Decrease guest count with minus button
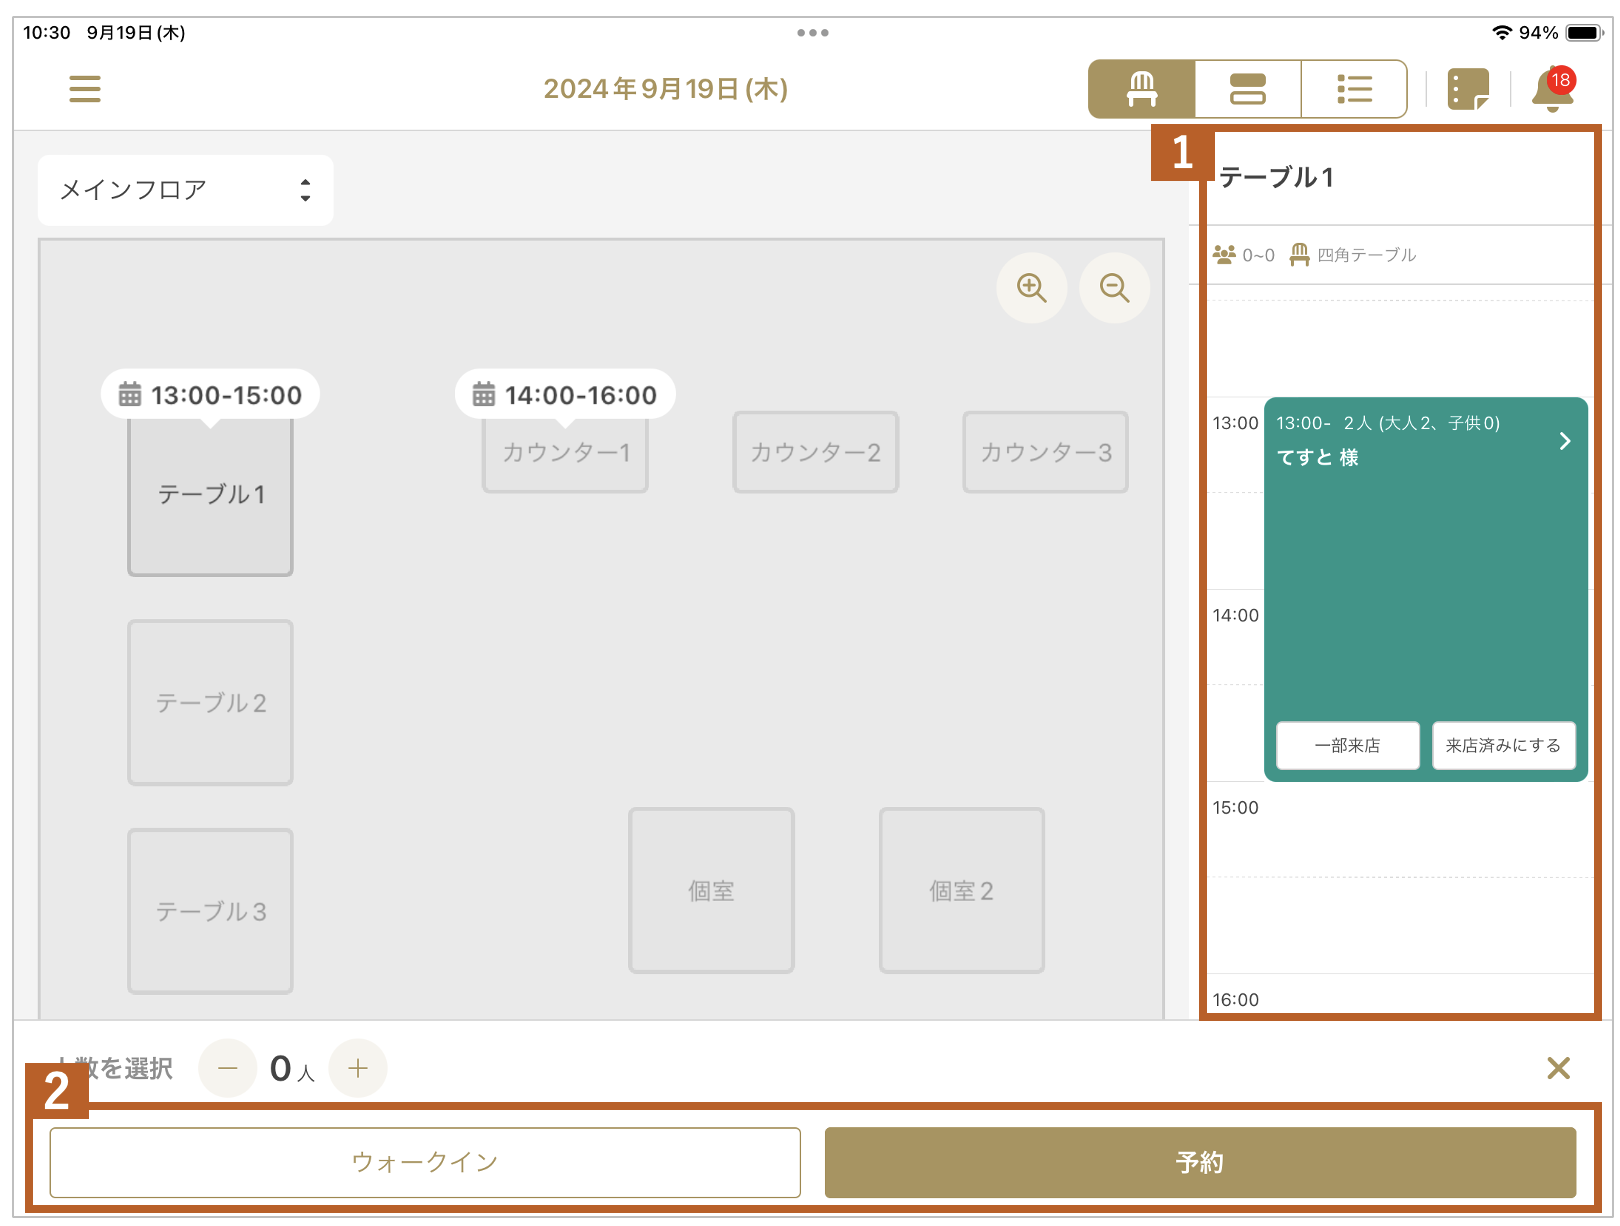This screenshot has width=1620, height=1226. click(x=228, y=1068)
